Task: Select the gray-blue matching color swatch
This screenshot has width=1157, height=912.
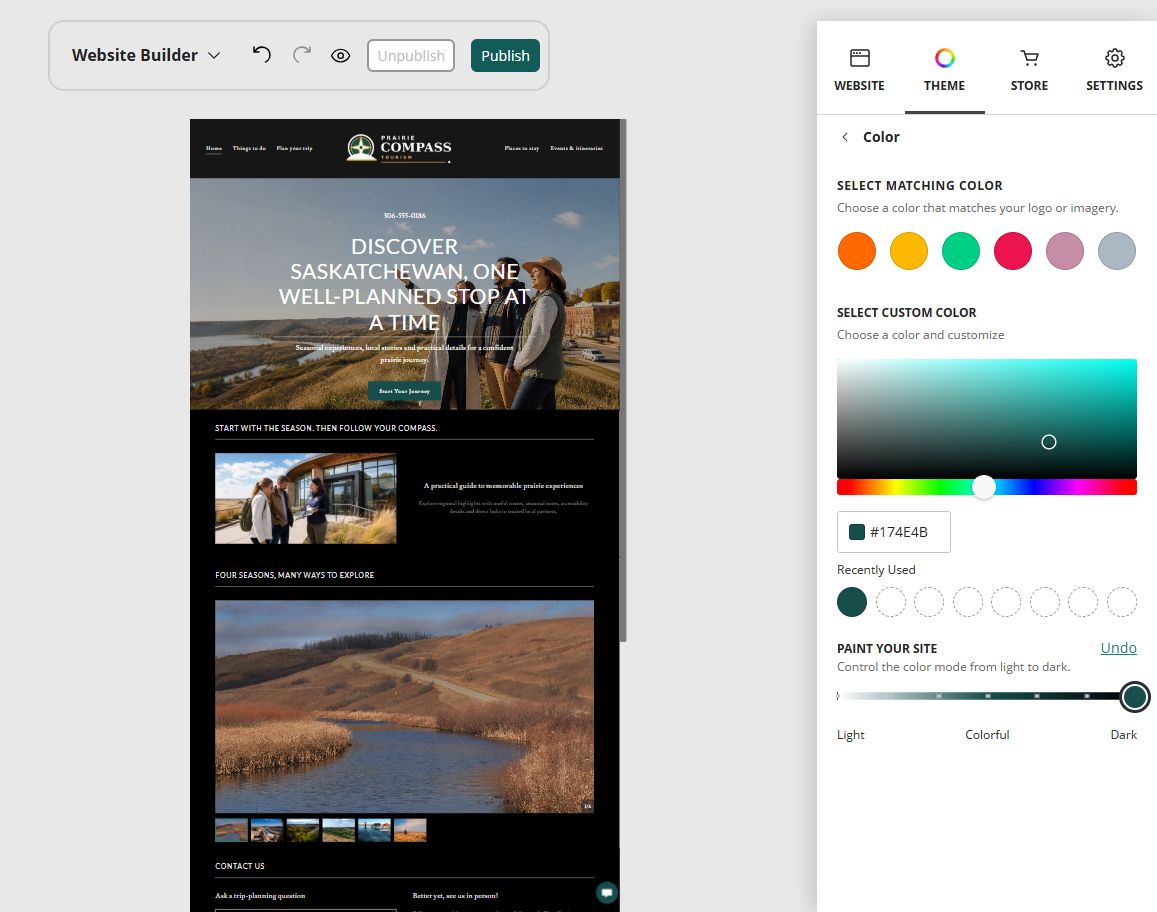Action: point(1116,251)
